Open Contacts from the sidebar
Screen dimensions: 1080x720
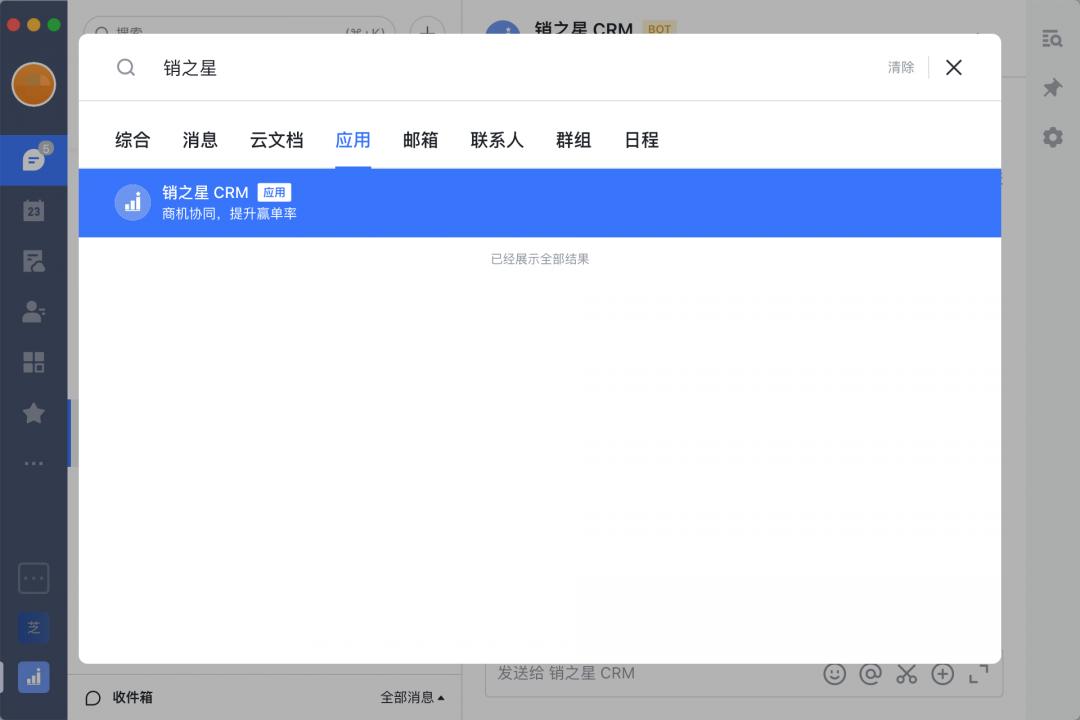[34, 311]
